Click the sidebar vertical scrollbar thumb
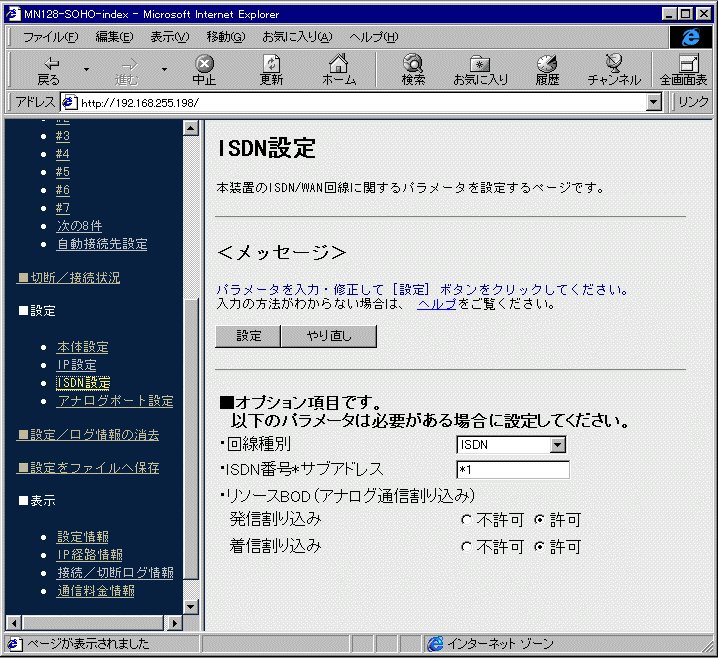 click(190, 439)
